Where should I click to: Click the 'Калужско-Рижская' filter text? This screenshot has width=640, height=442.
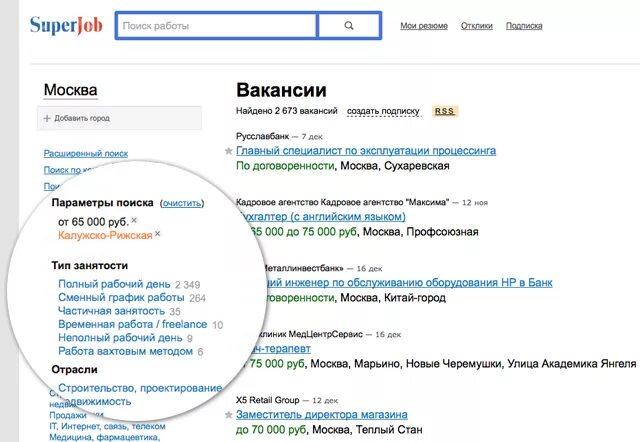tap(105, 235)
